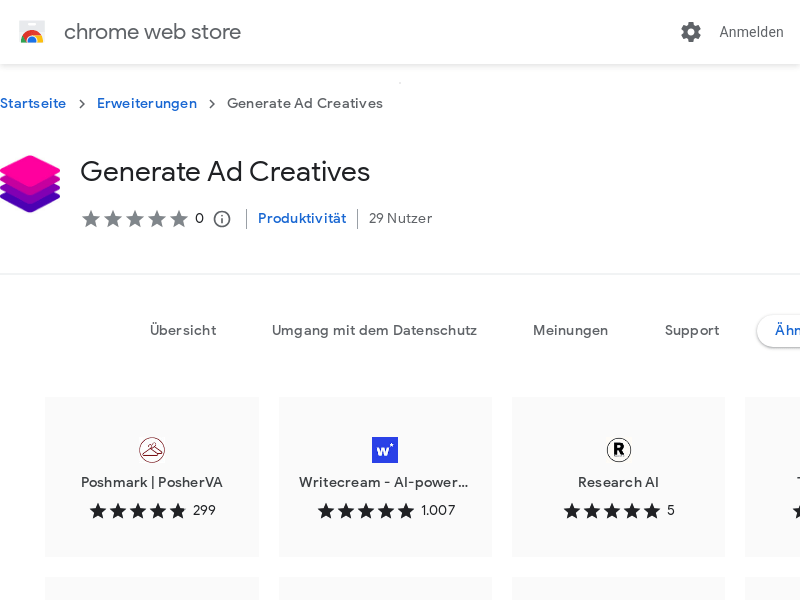Open the Erweiterungen breadcrumb link
Viewport: 800px width, 600px height.
(x=147, y=104)
